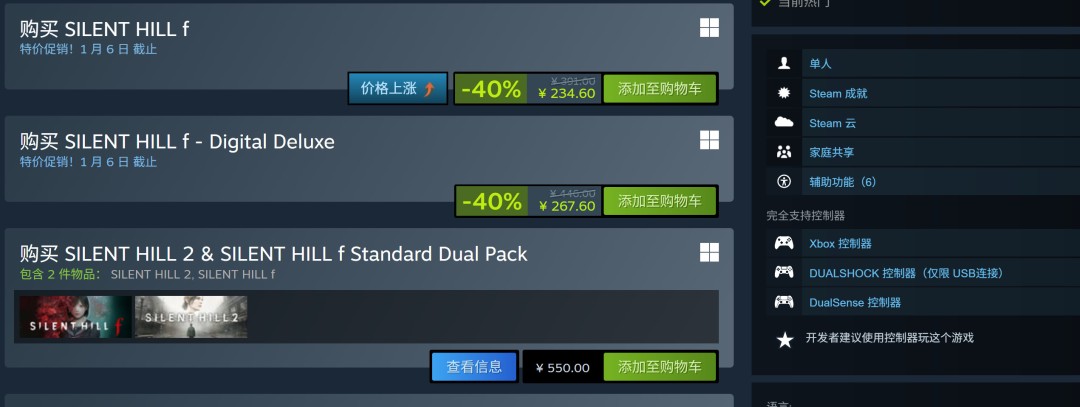Click the family sharing people icon
The height and width of the screenshot is (407, 1080).
784,152
